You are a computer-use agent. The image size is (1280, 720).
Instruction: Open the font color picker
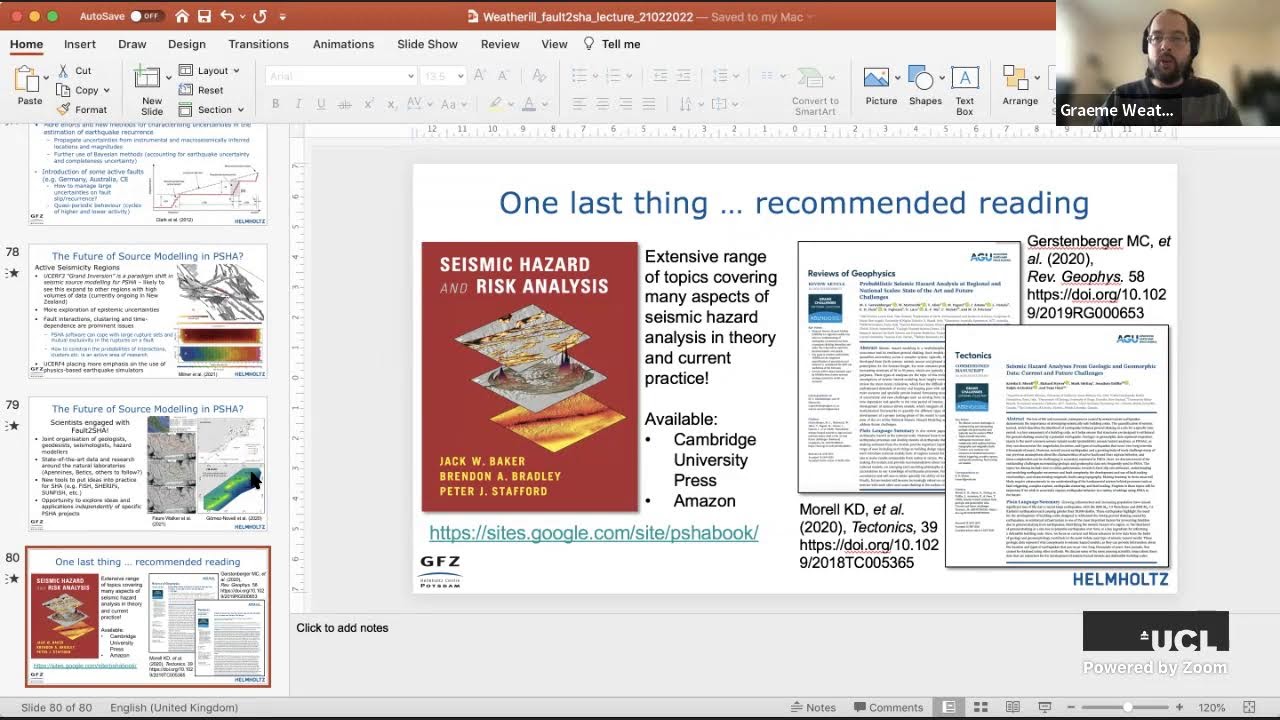[x=528, y=104]
